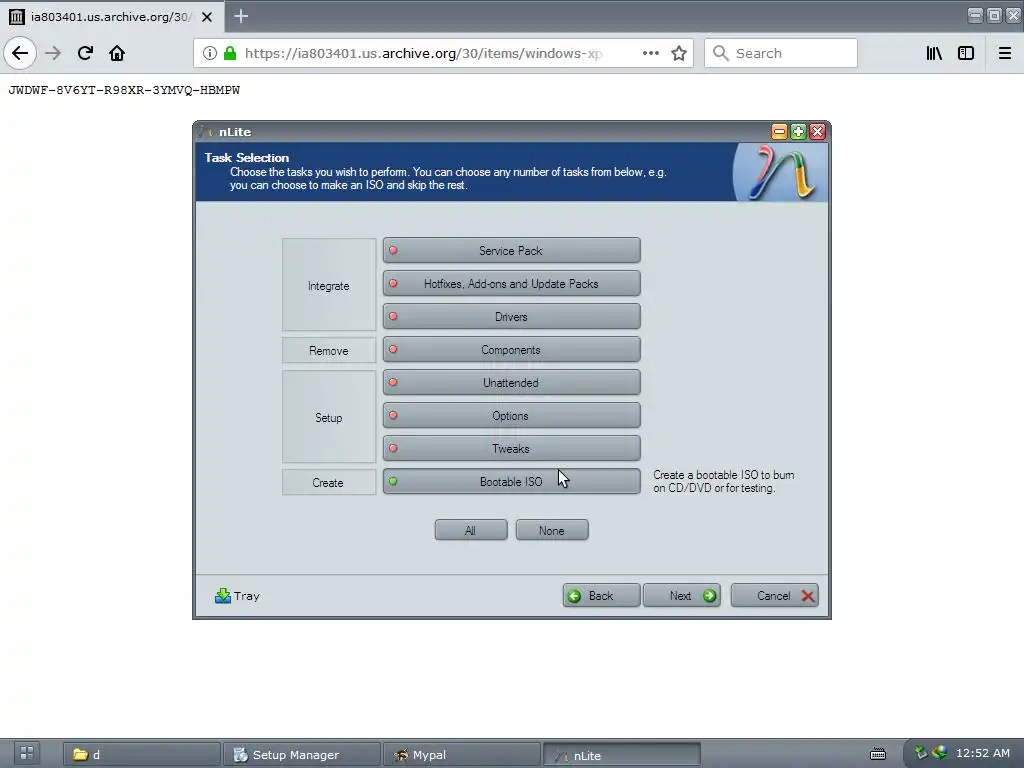Open the browser Library icon
Viewport: 1024px width, 768px height.
coord(934,53)
